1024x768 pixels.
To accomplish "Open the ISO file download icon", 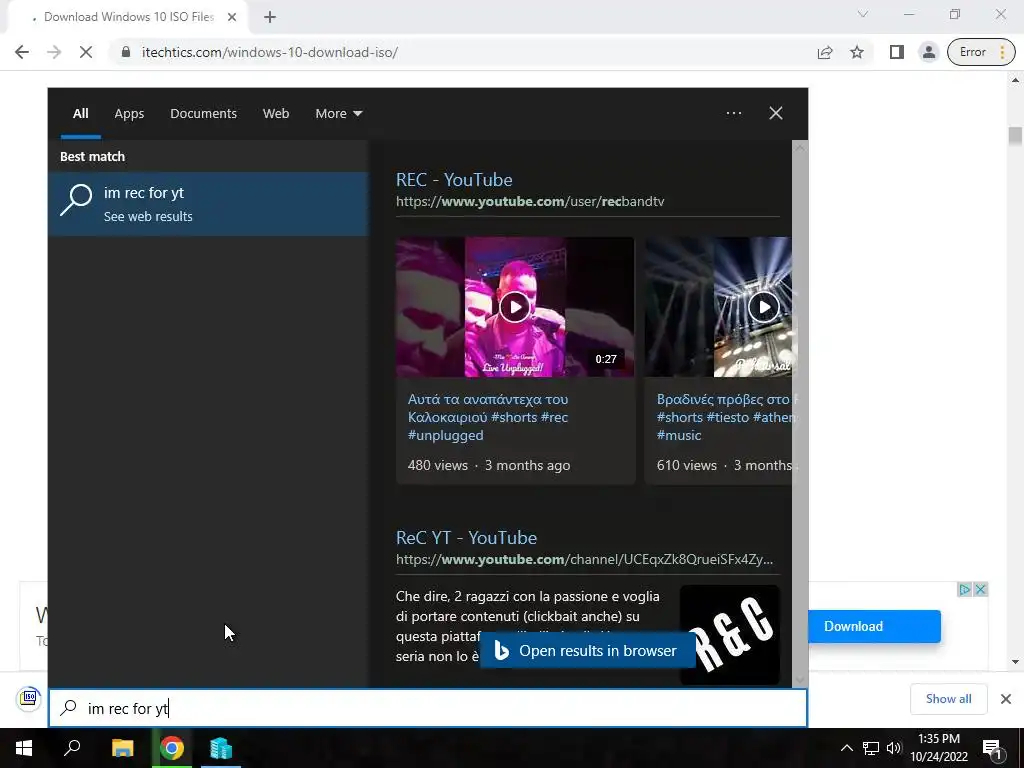I will tap(29, 698).
